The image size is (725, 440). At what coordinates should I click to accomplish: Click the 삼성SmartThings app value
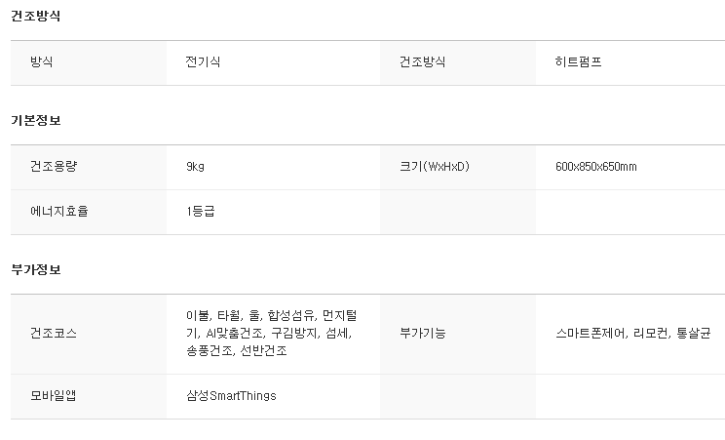(x=231, y=396)
